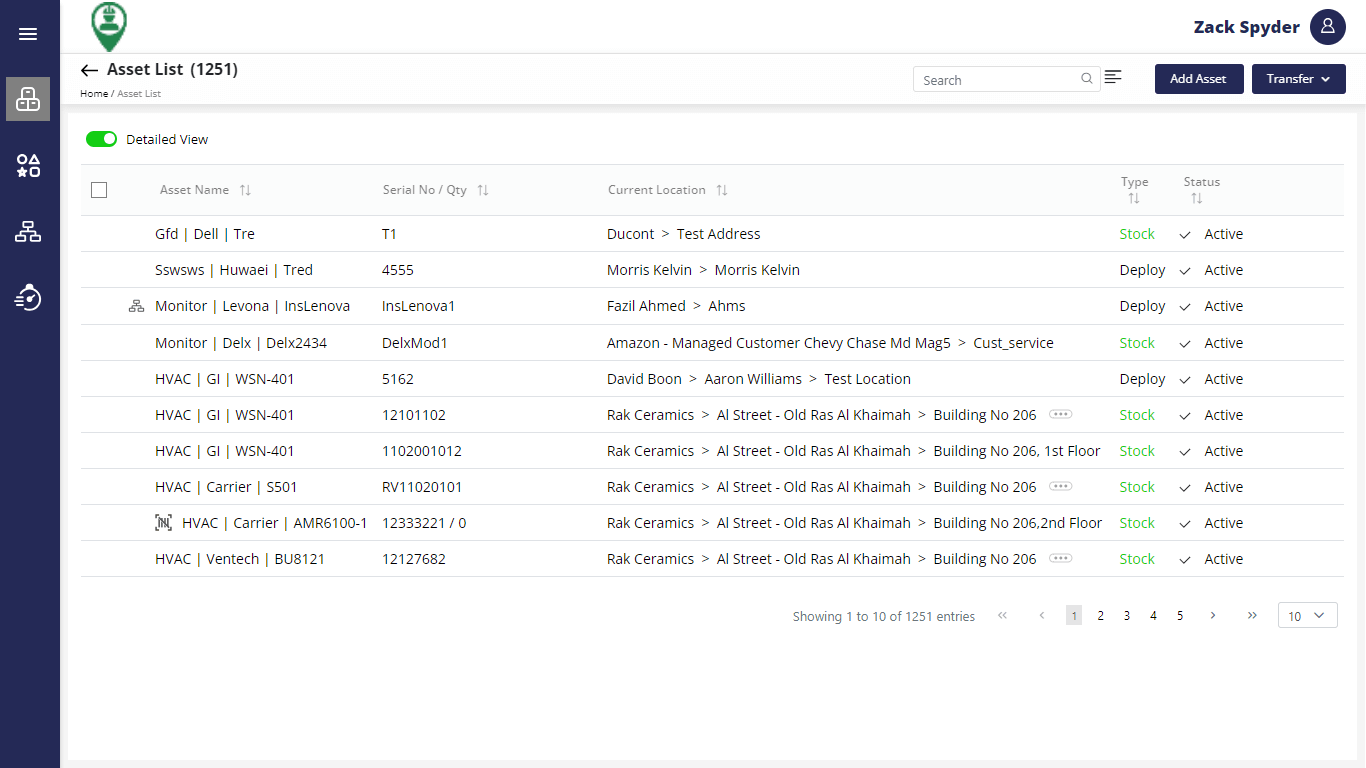
Task: Go to next page arrow
Action: pos(1213,616)
